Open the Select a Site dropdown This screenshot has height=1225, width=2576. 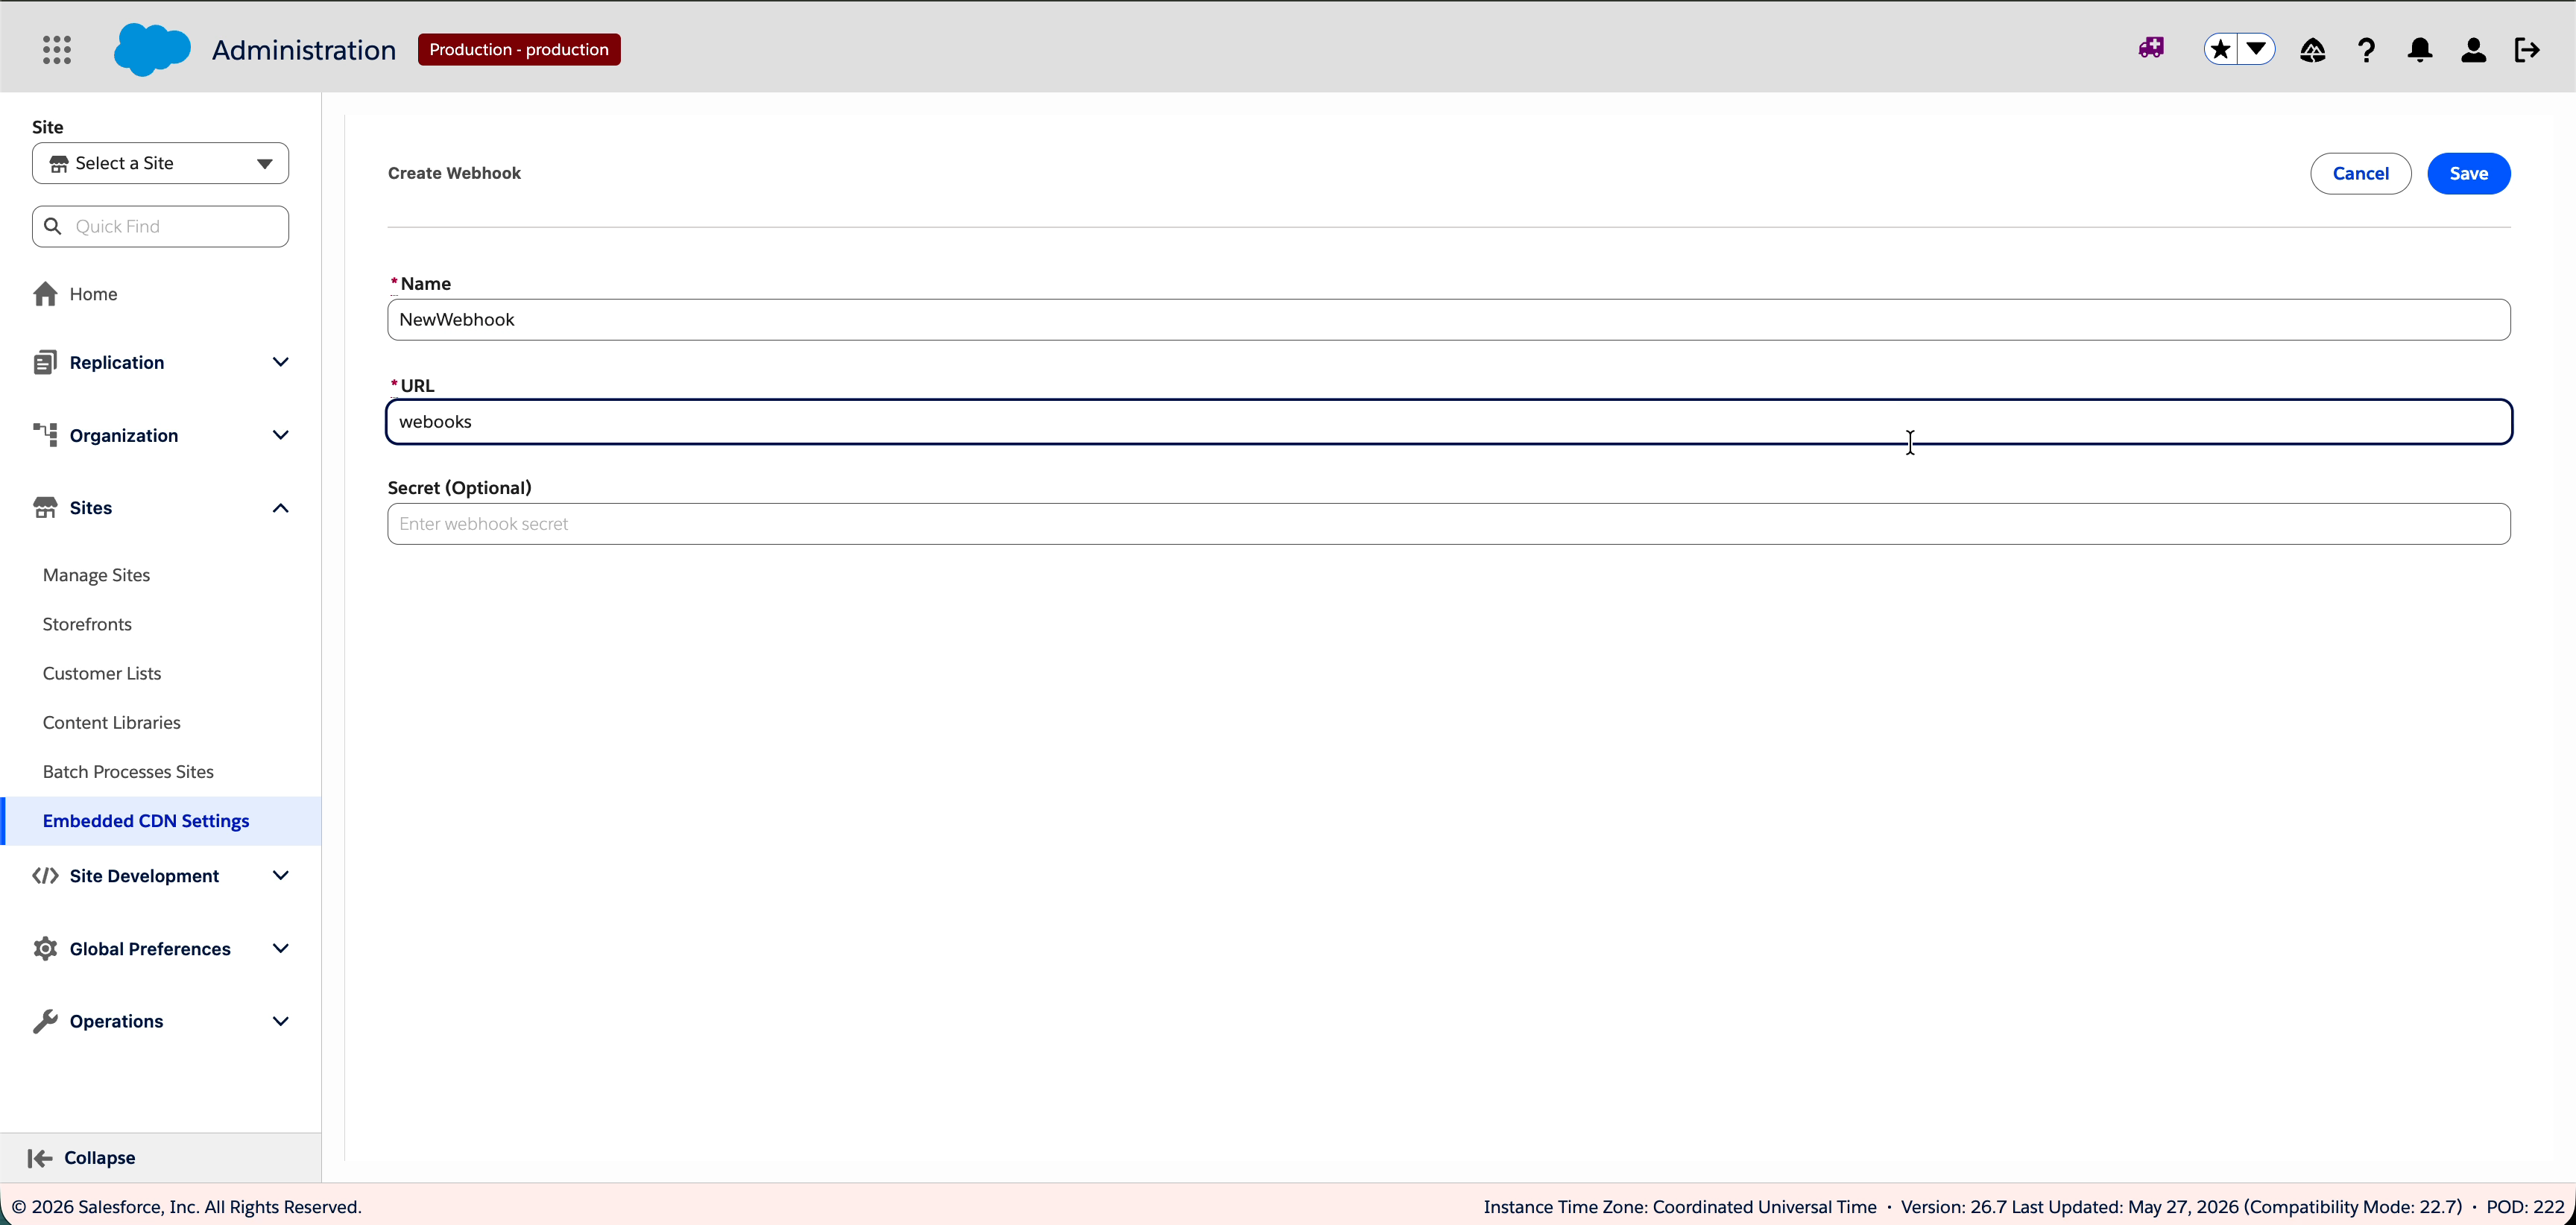(x=160, y=163)
